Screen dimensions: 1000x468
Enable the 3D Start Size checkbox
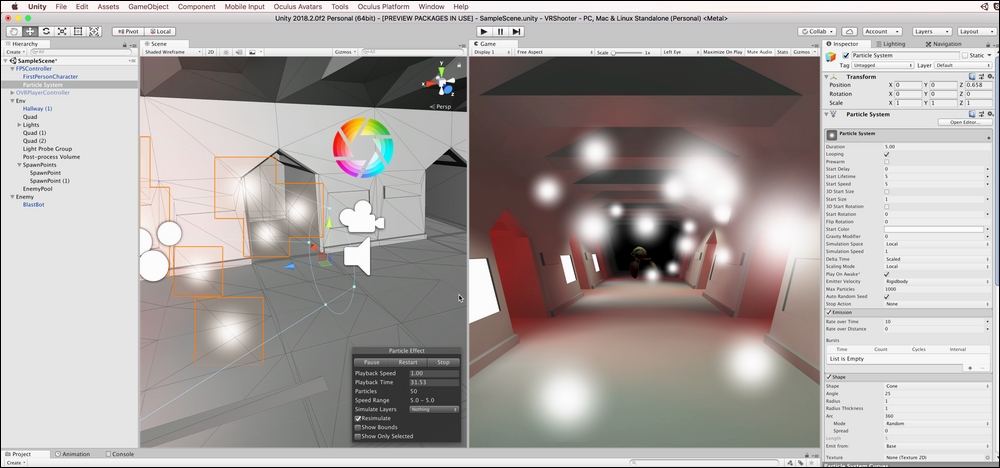(x=886, y=191)
